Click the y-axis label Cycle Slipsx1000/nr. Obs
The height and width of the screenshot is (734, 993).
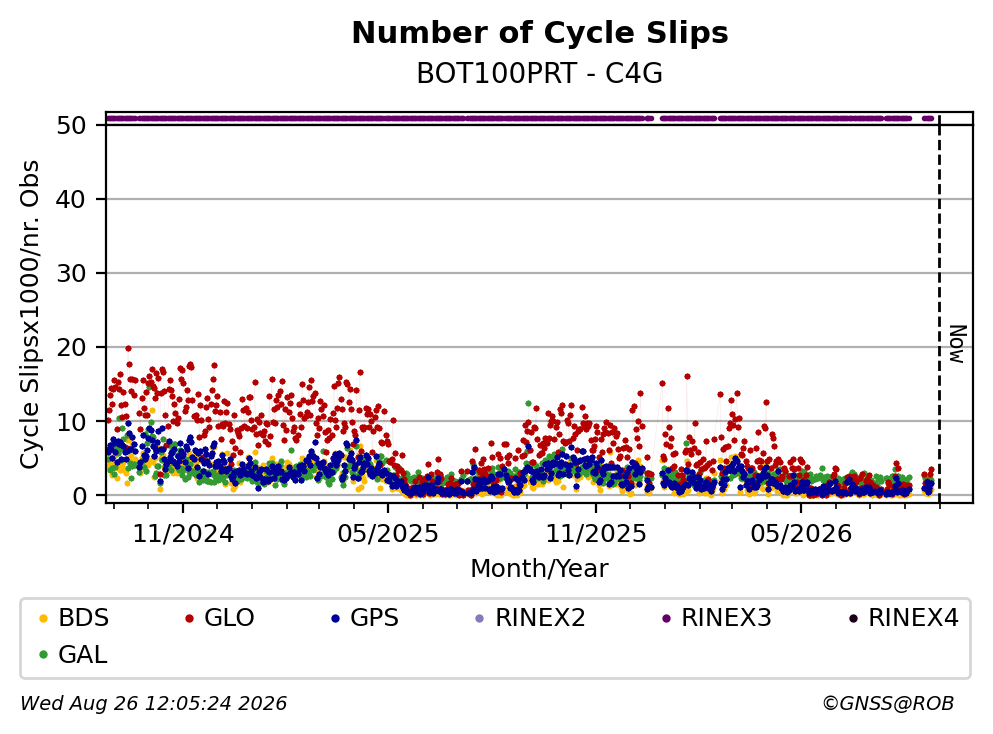coord(29,314)
